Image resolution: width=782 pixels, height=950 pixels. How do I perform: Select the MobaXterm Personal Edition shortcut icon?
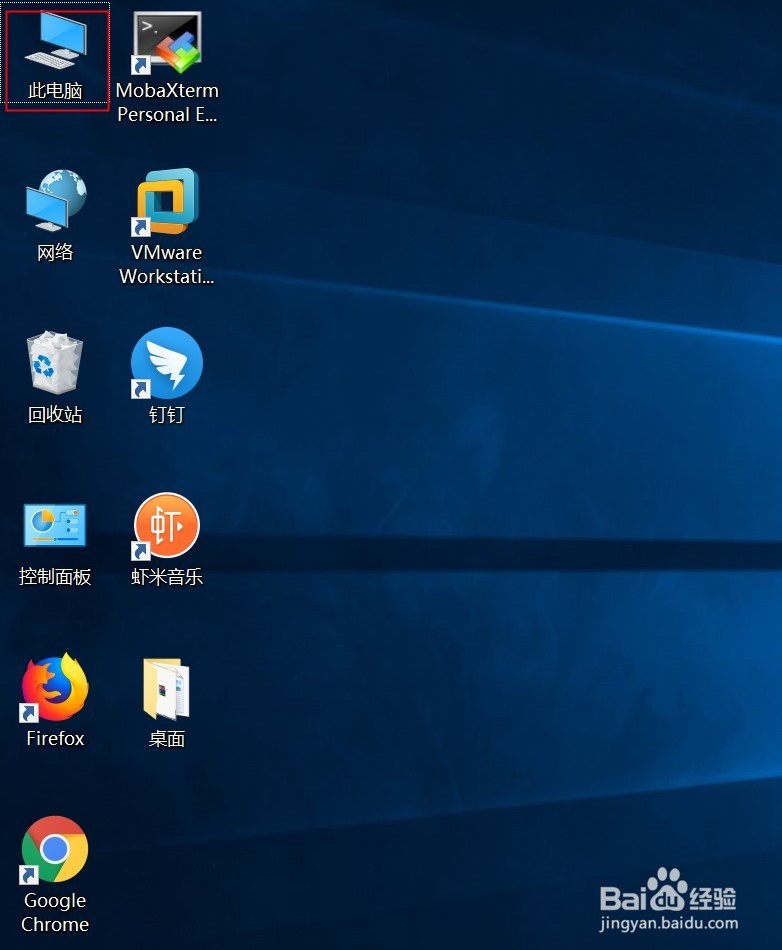coord(167,41)
